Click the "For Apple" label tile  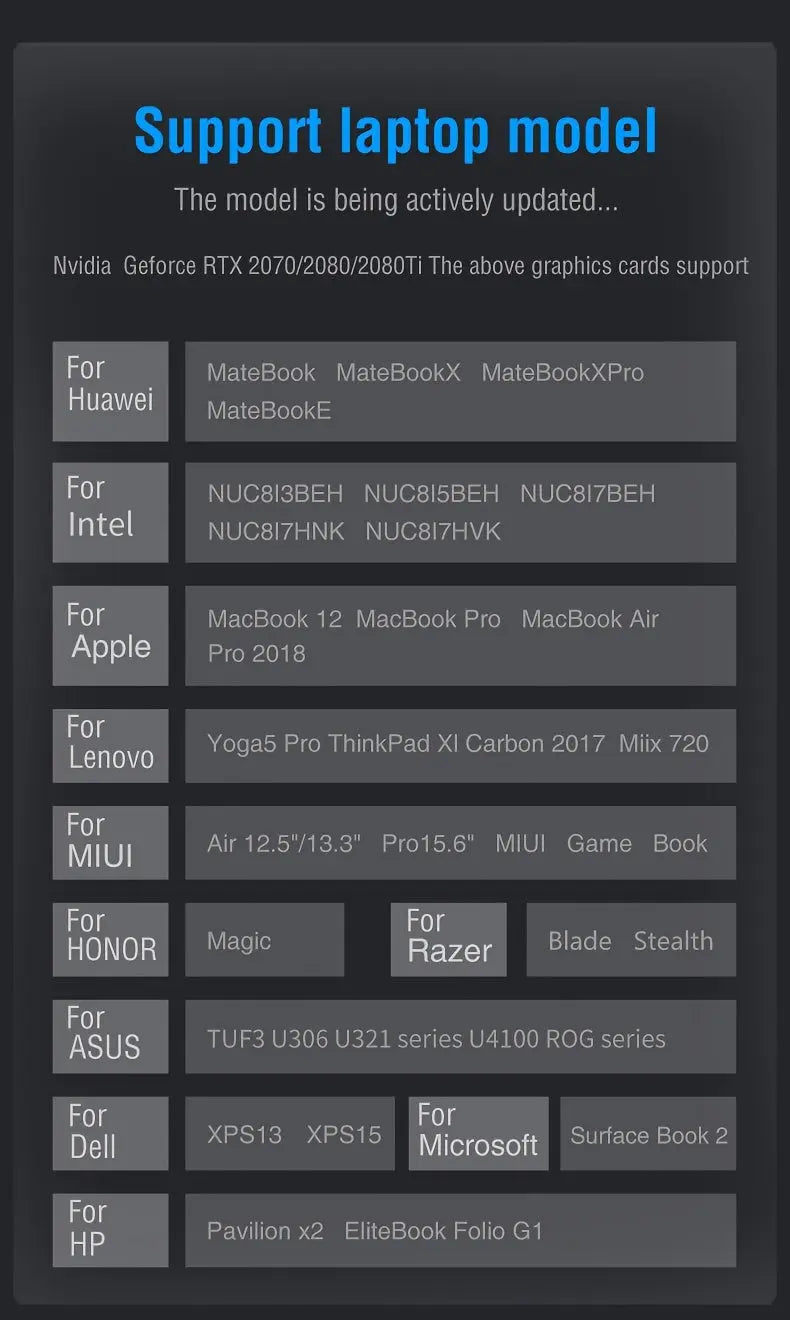[x=110, y=635]
